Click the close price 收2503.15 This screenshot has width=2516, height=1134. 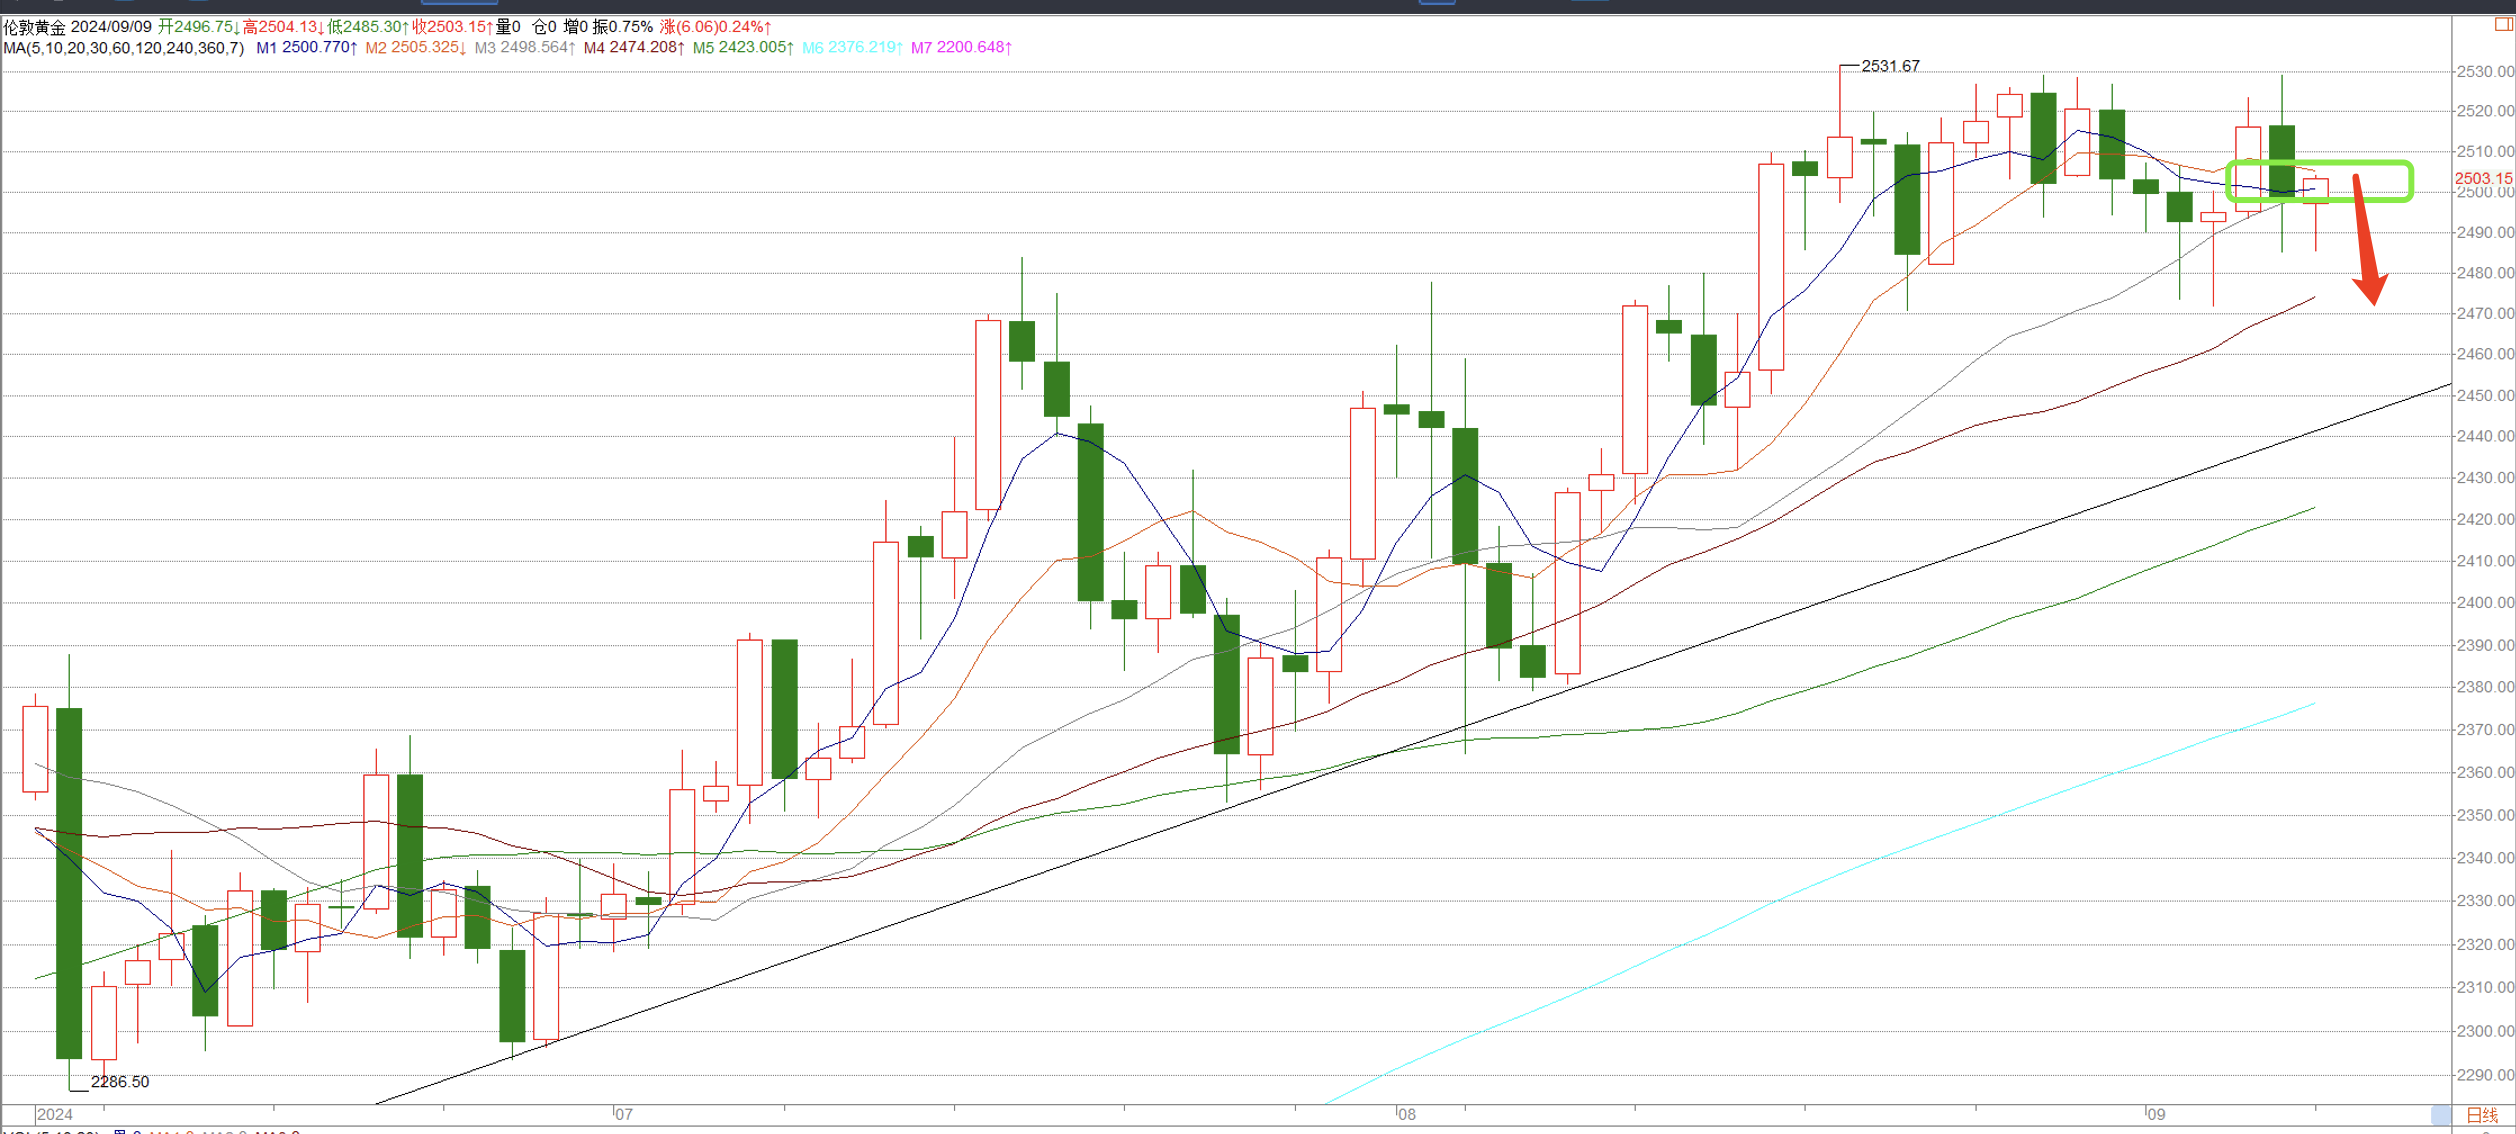(x=453, y=27)
